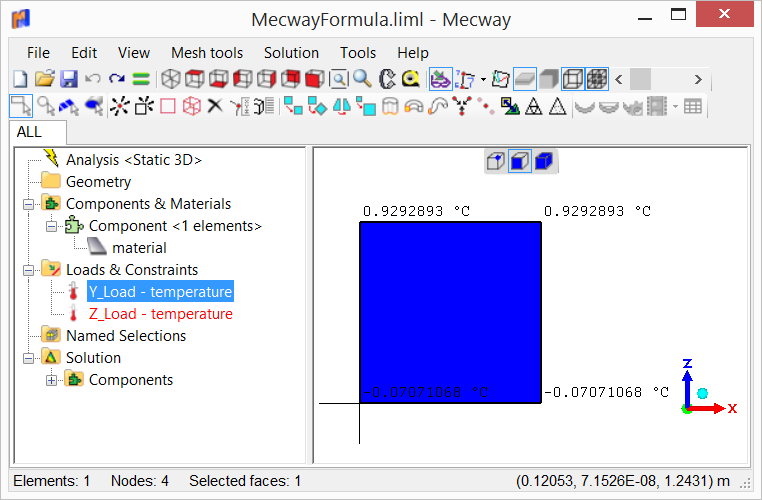Click the refine triangle mesh icon
Viewport: 762px width, 500px height.
click(534, 106)
